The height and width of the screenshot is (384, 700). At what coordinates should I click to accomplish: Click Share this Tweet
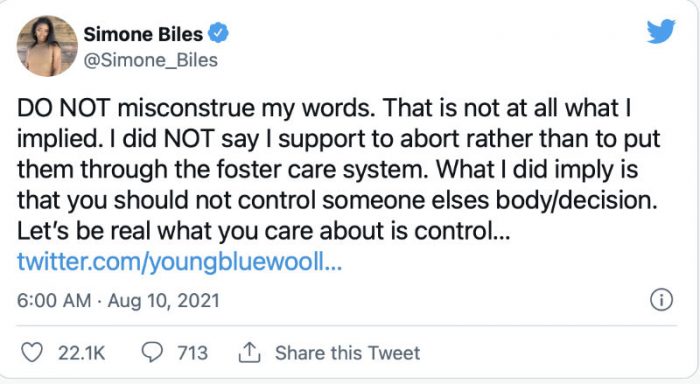pyautogui.click(x=347, y=353)
